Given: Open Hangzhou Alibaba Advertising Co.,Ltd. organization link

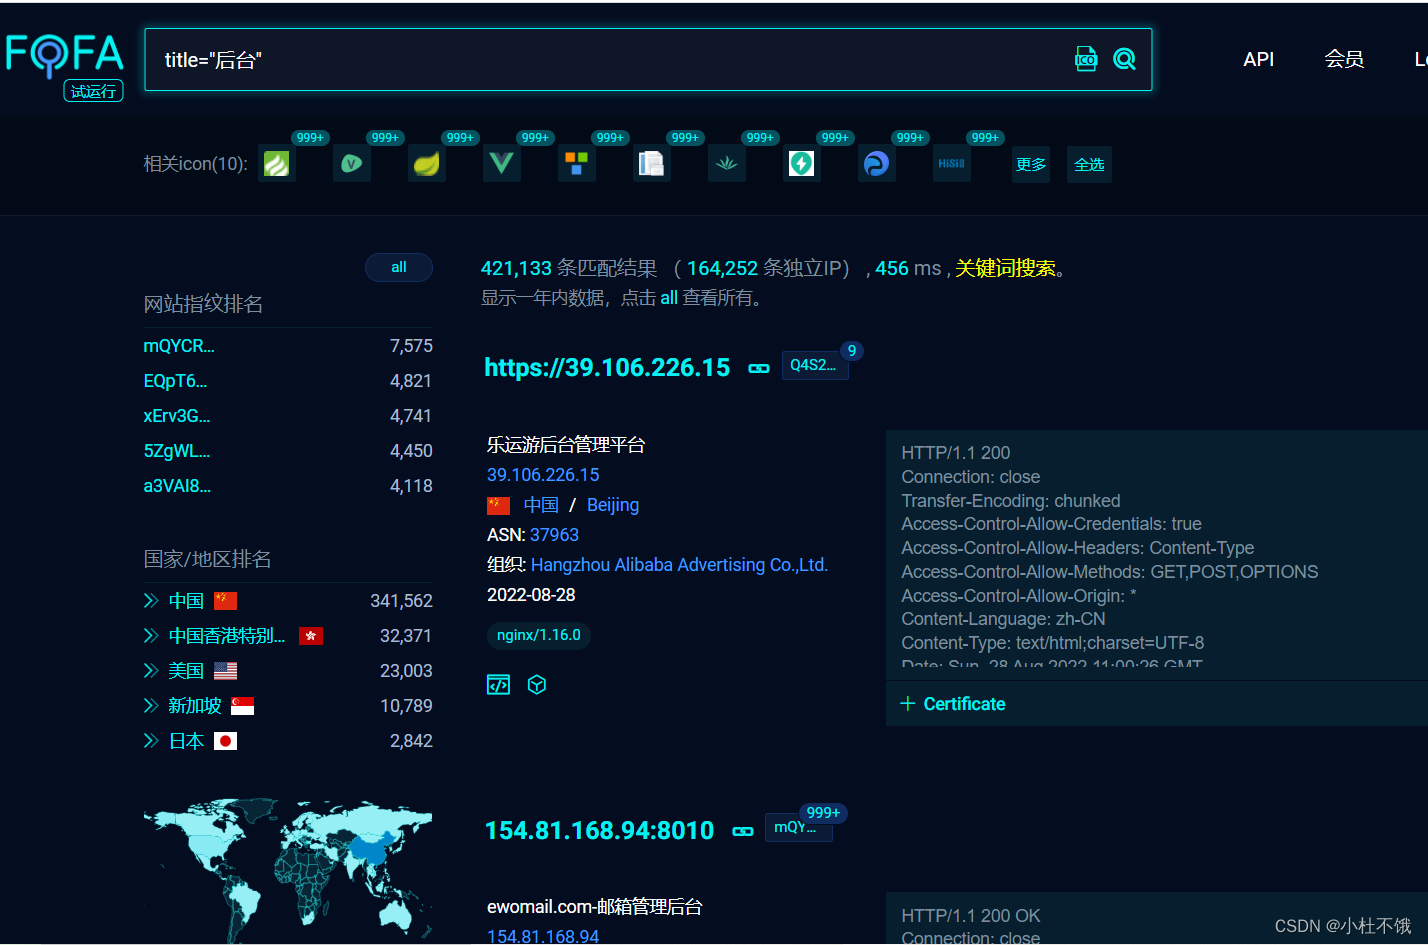Looking at the screenshot, I should tap(679, 565).
